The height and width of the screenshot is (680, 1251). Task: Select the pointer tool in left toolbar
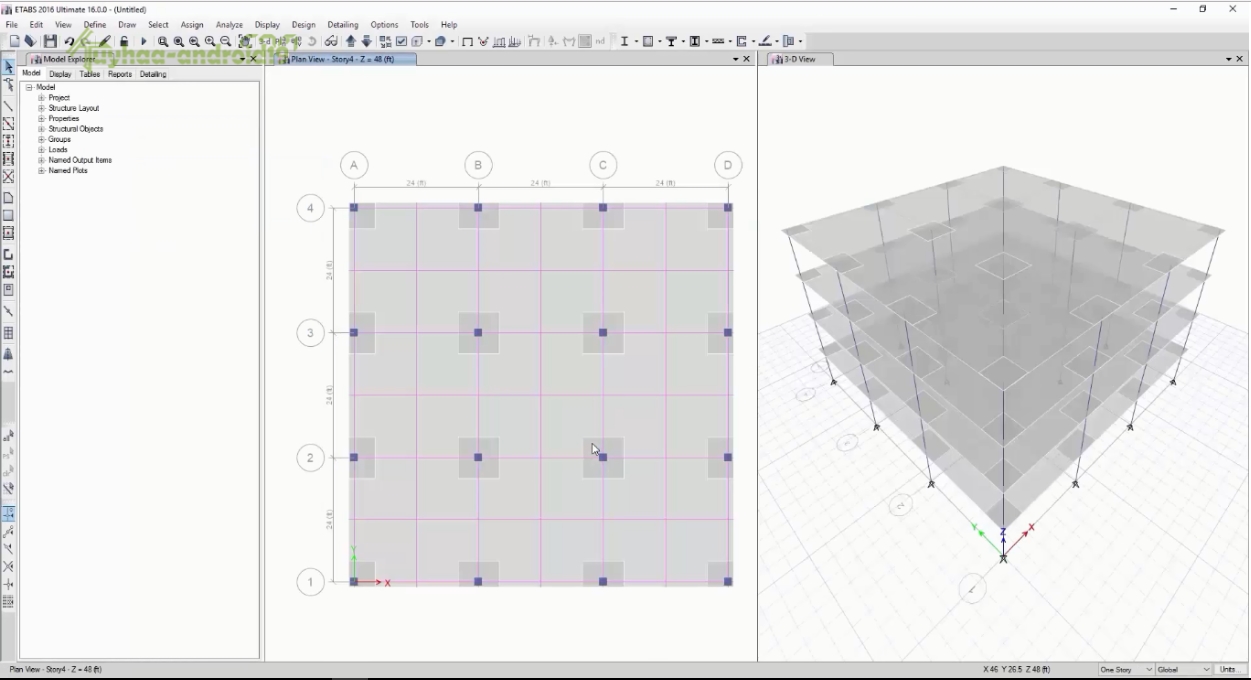8,67
